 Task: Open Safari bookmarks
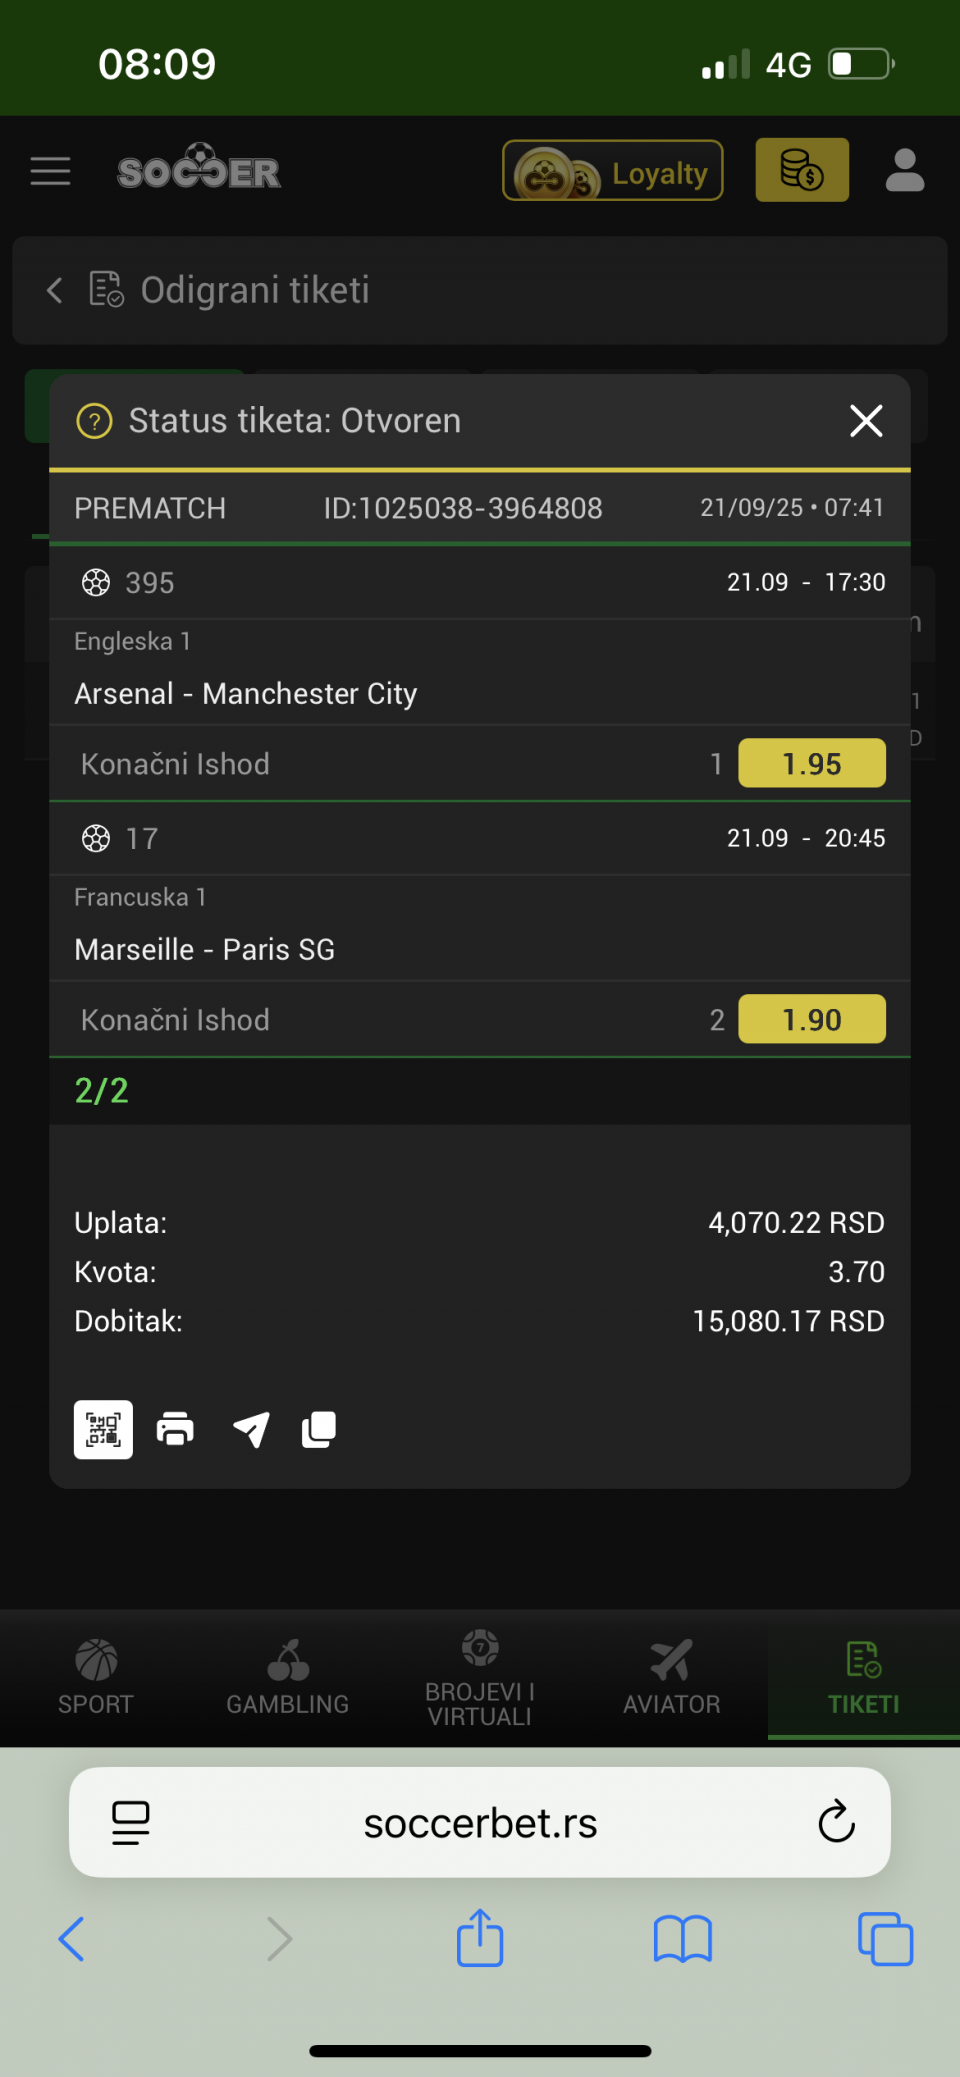click(682, 1939)
